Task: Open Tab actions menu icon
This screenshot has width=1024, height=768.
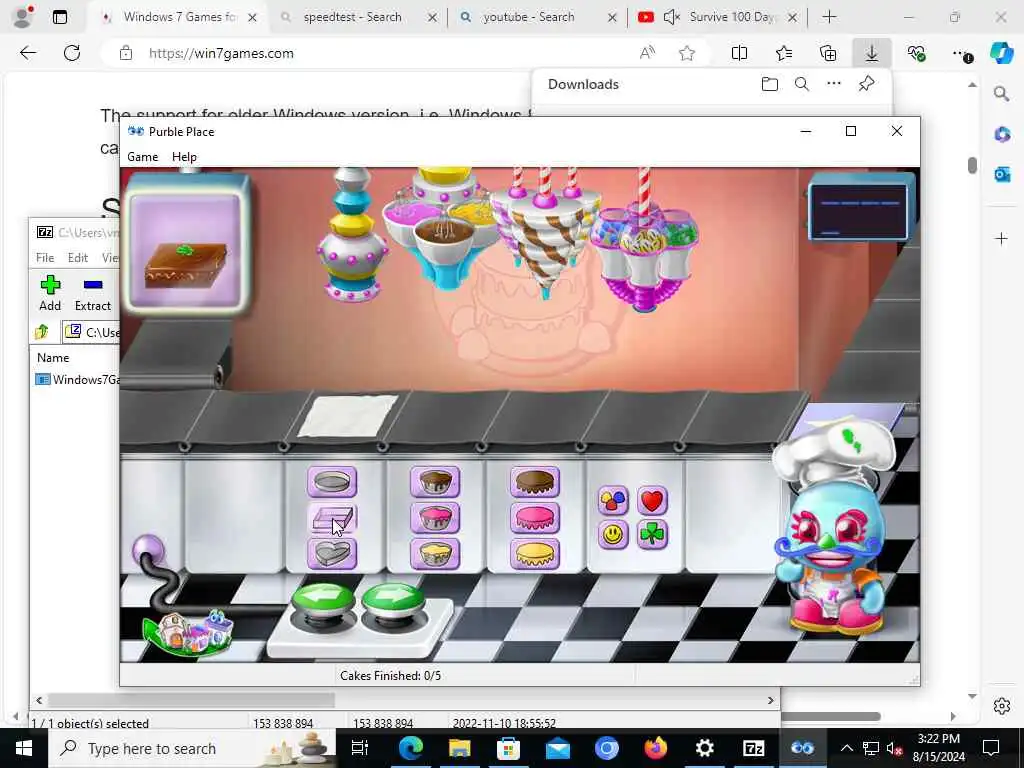Action: point(59,17)
